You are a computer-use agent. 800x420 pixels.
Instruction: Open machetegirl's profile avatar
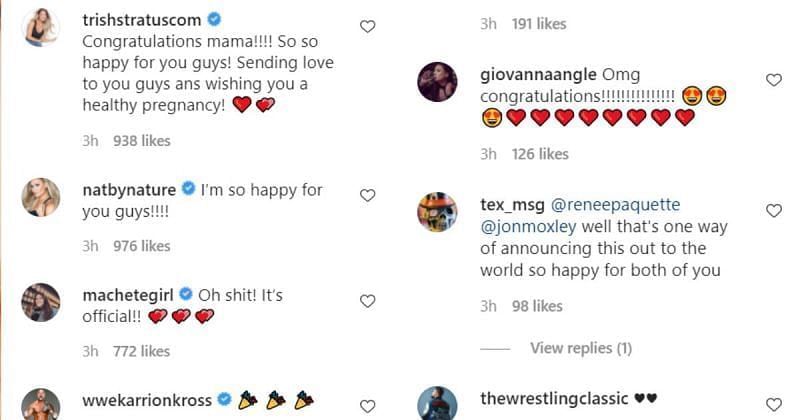41,301
